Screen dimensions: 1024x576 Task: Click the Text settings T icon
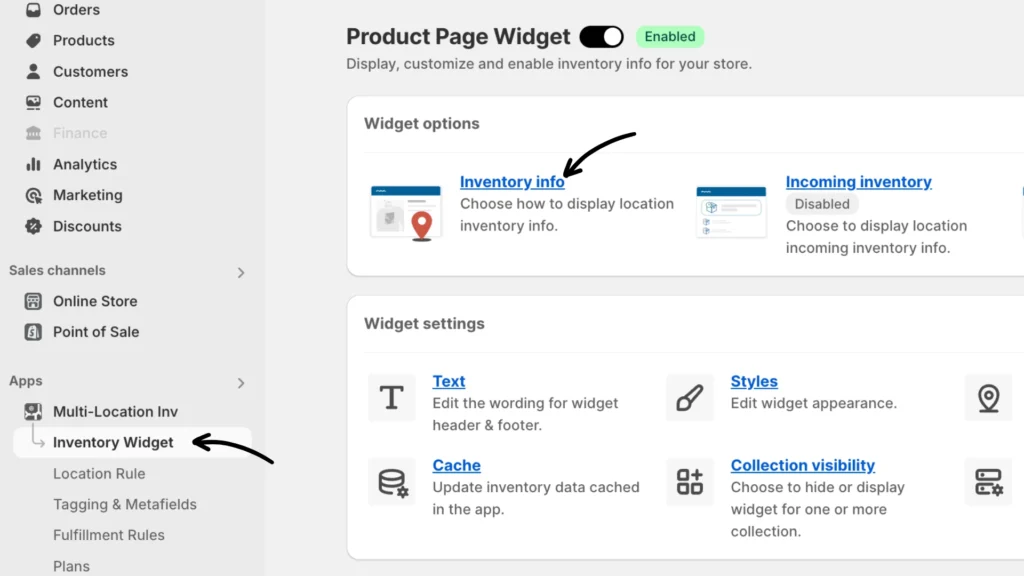point(391,398)
